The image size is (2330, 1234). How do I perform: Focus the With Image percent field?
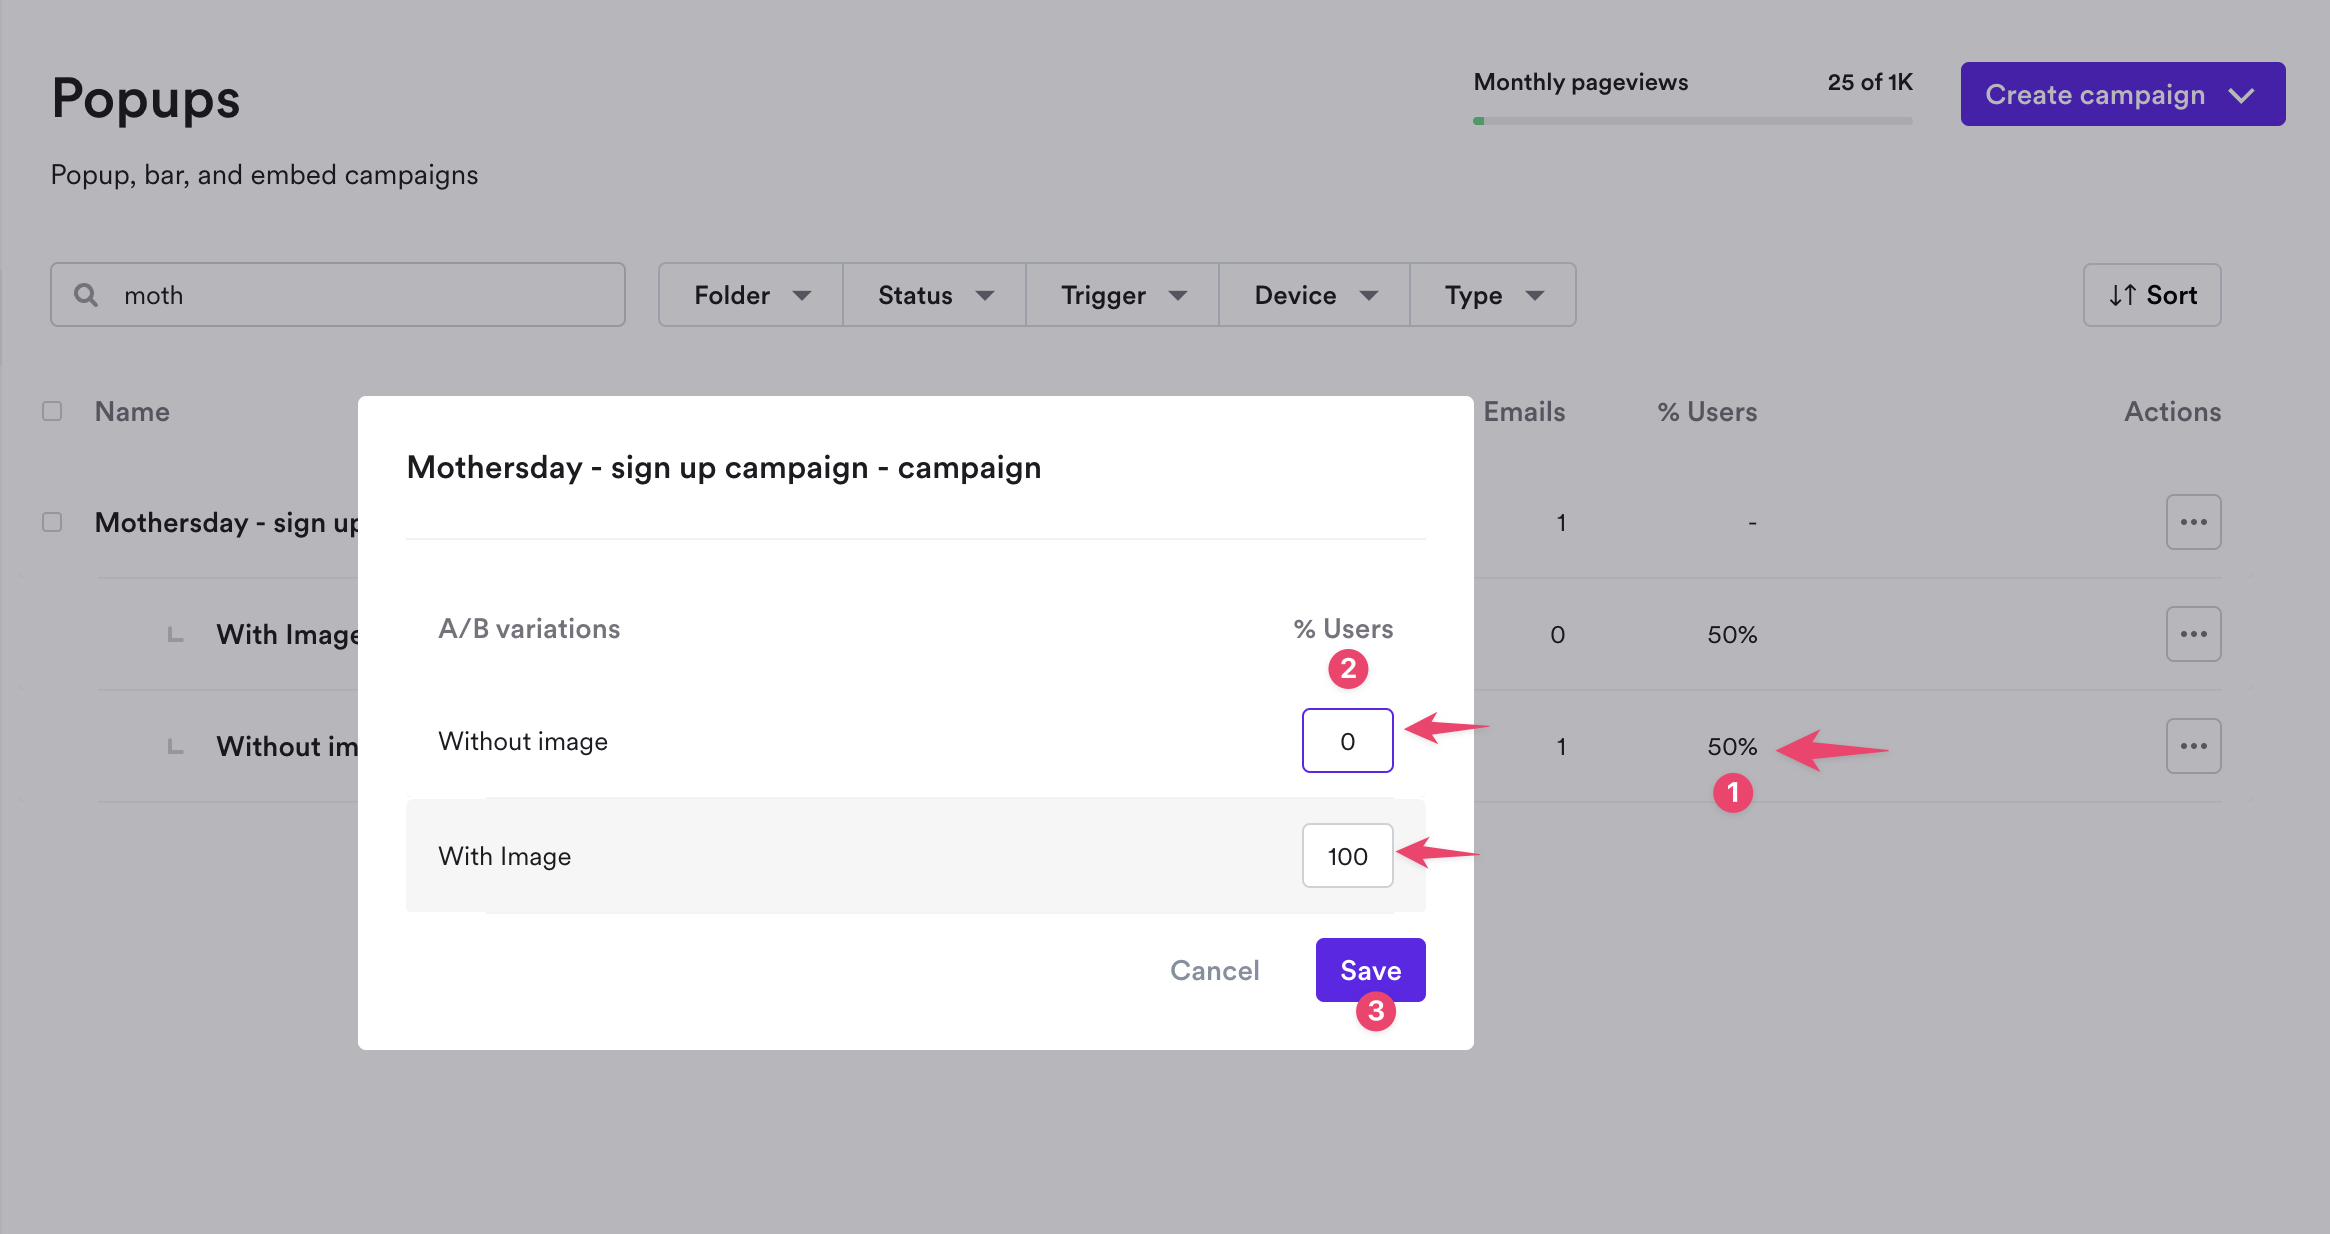pos(1347,856)
